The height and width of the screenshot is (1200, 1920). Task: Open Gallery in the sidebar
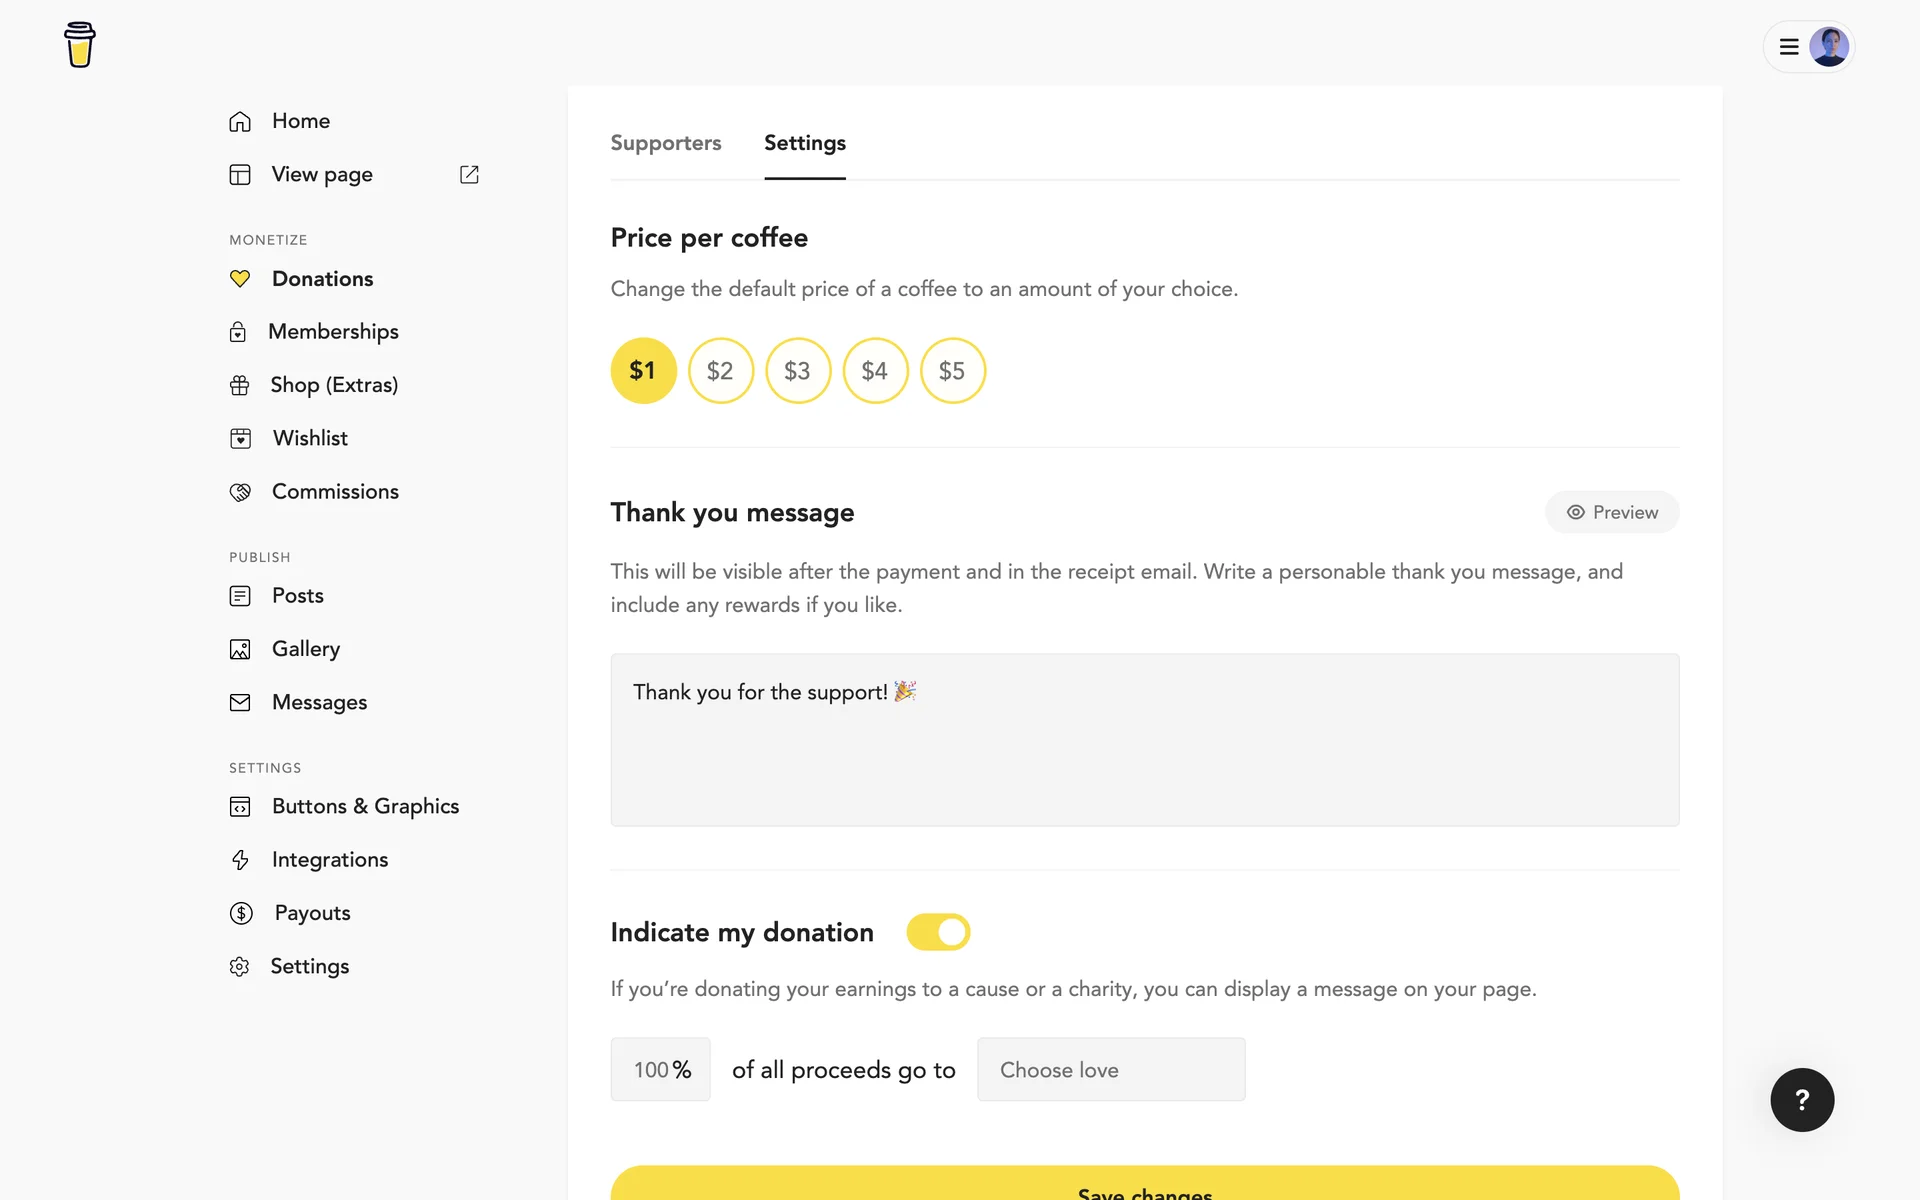305,649
